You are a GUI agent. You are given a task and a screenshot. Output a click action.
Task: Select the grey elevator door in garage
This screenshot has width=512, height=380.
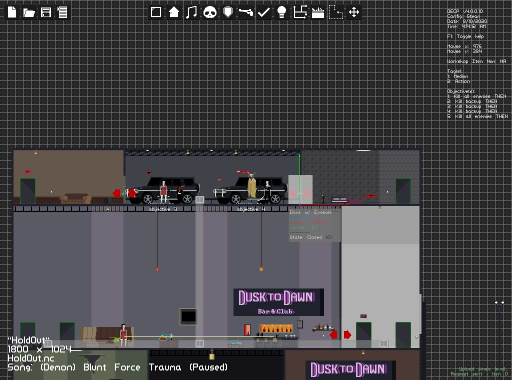pyautogui.click(x=300, y=189)
